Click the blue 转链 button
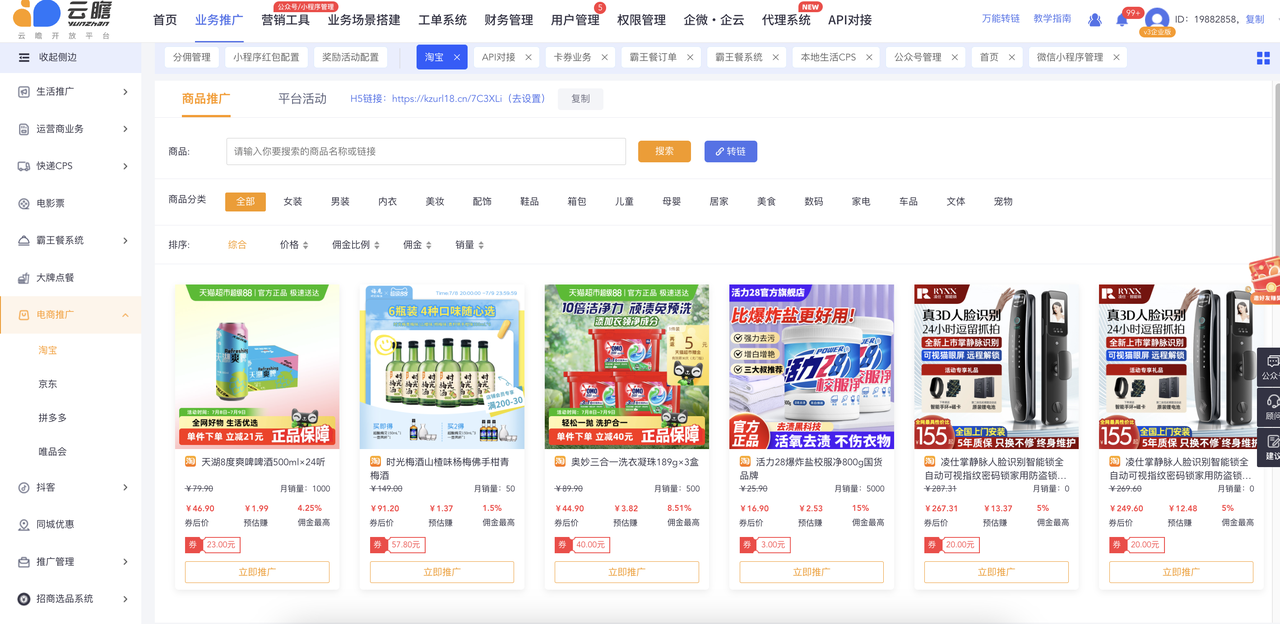Viewport: 1280px width, 624px height. click(x=731, y=151)
